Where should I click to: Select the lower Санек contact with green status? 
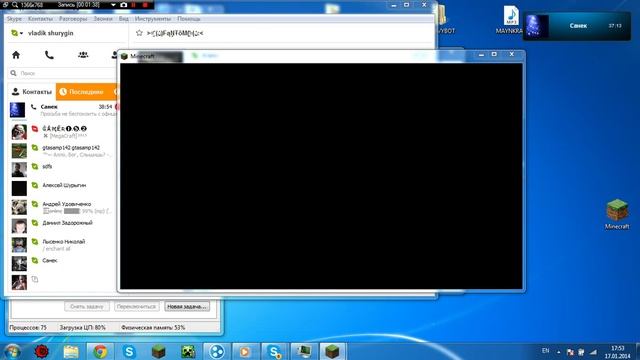64,263
